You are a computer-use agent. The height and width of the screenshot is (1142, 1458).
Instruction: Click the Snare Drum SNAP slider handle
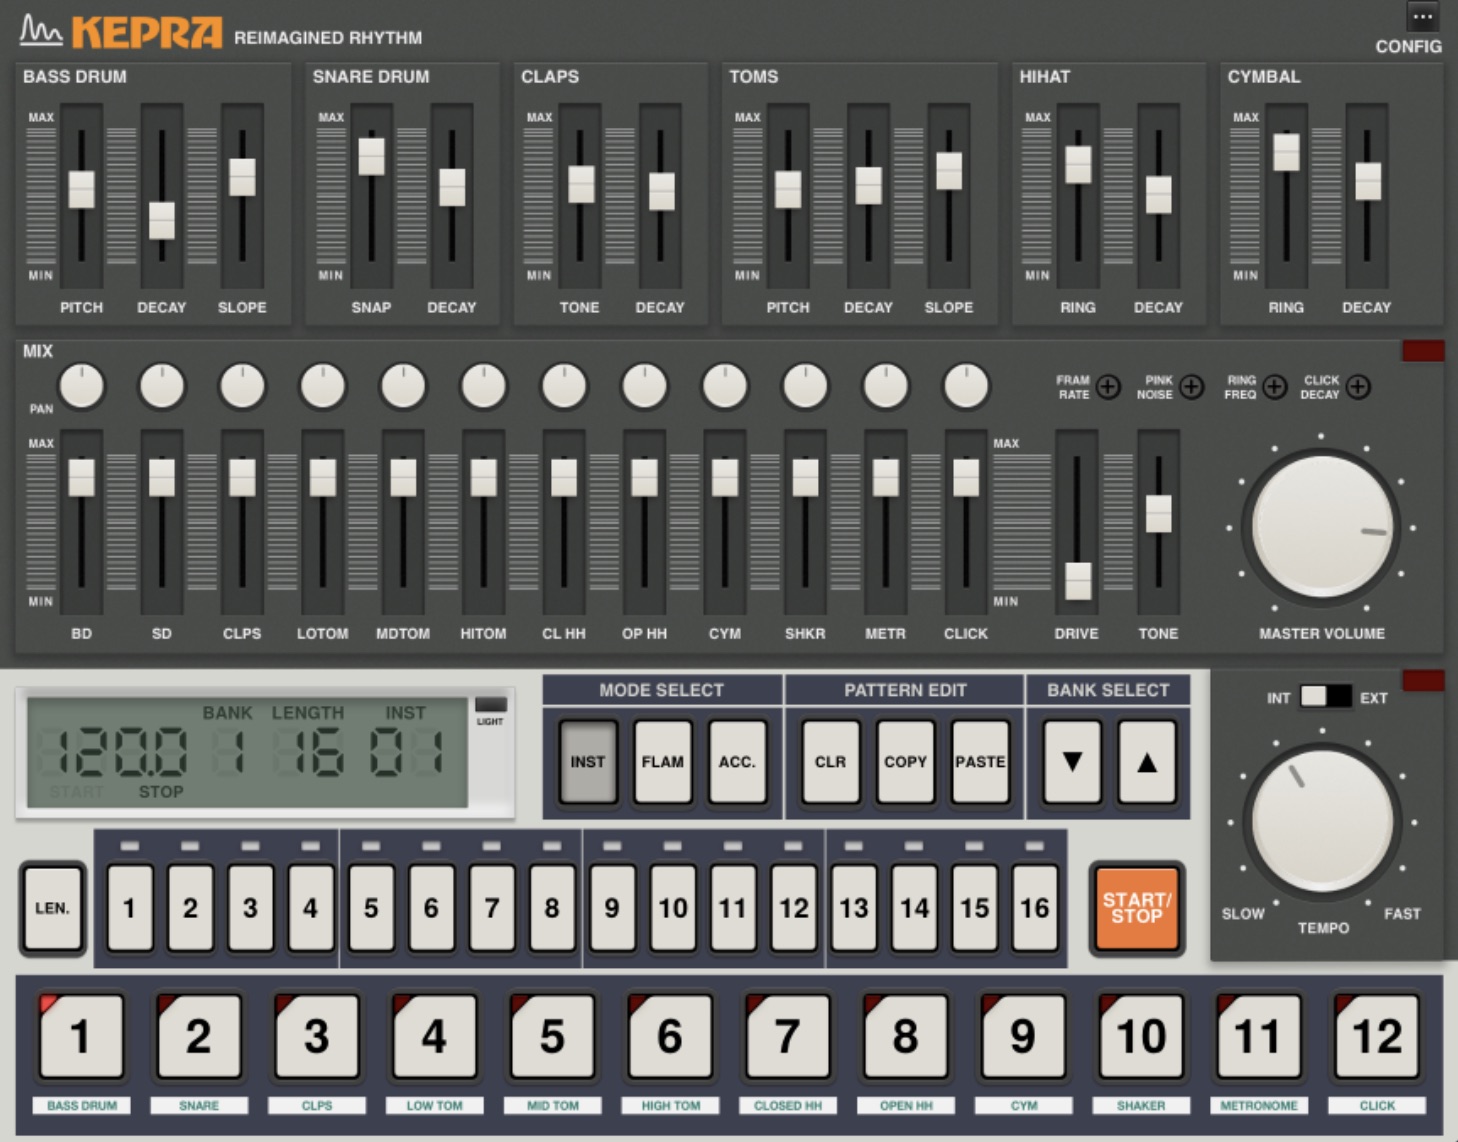(x=371, y=157)
